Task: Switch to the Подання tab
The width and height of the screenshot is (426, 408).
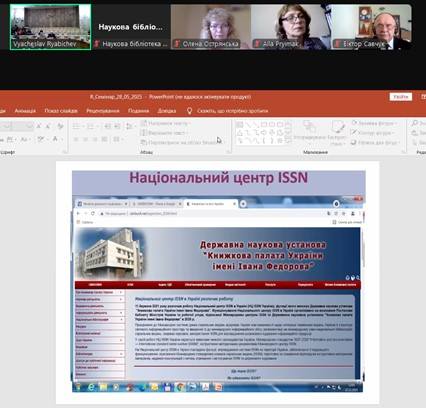Action: tap(138, 111)
